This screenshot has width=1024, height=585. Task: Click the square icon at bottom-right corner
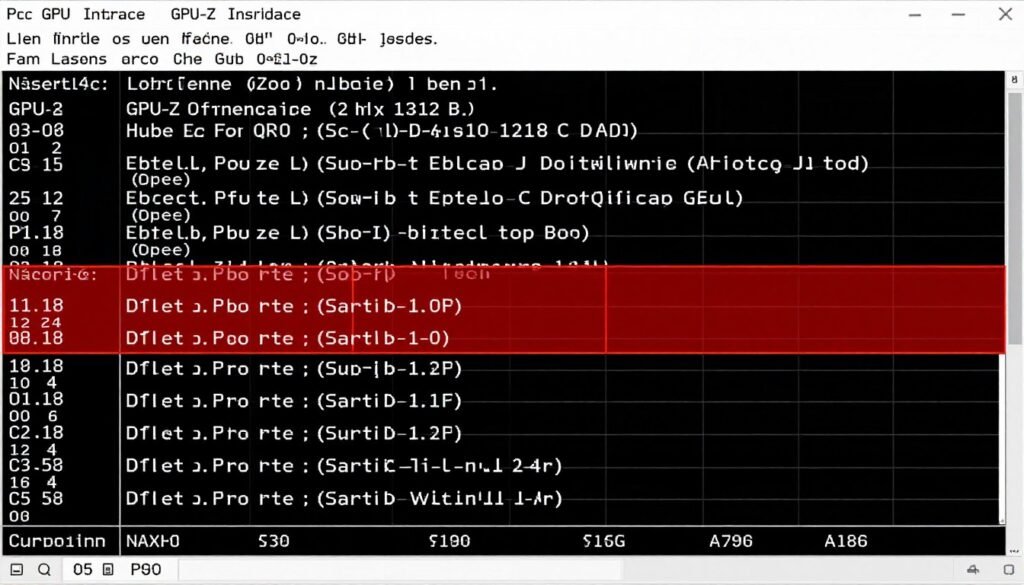coord(1009,569)
